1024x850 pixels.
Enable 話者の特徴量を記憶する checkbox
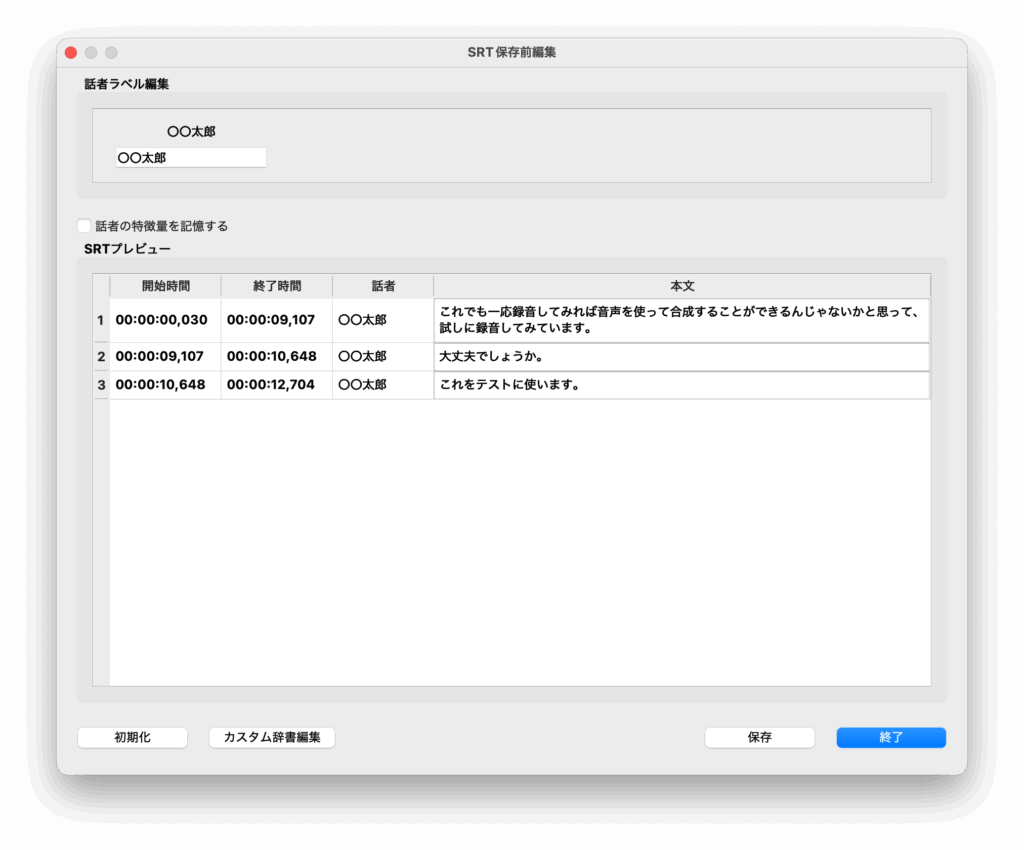pyautogui.click(x=84, y=226)
